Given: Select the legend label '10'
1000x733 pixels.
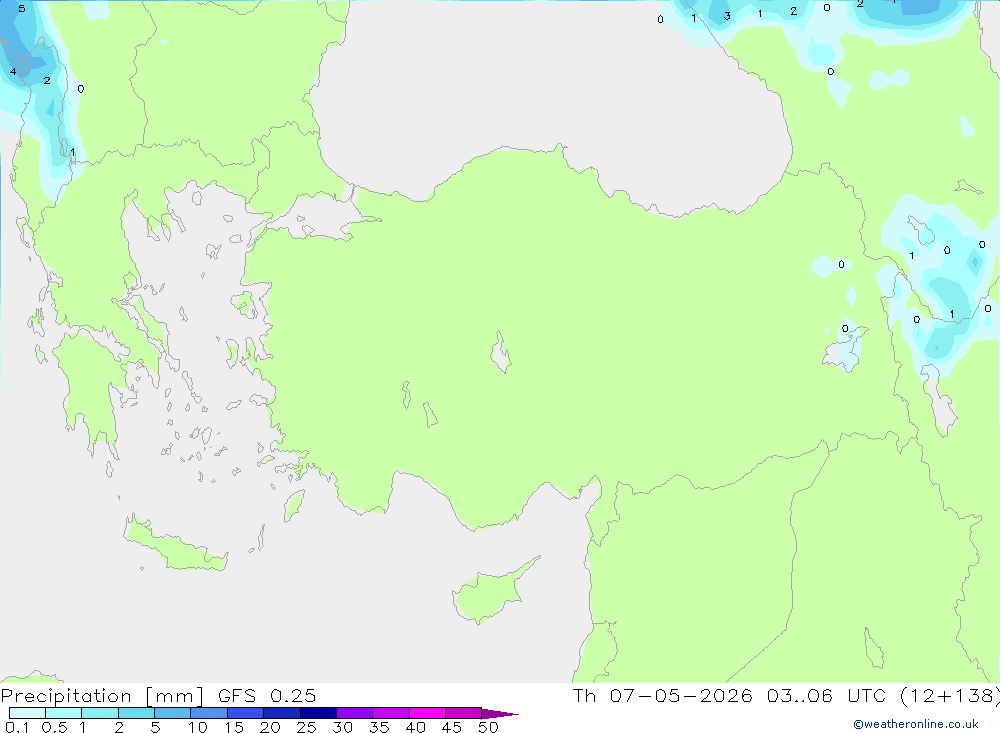Looking at the screenshot, I should click(198, 727).
